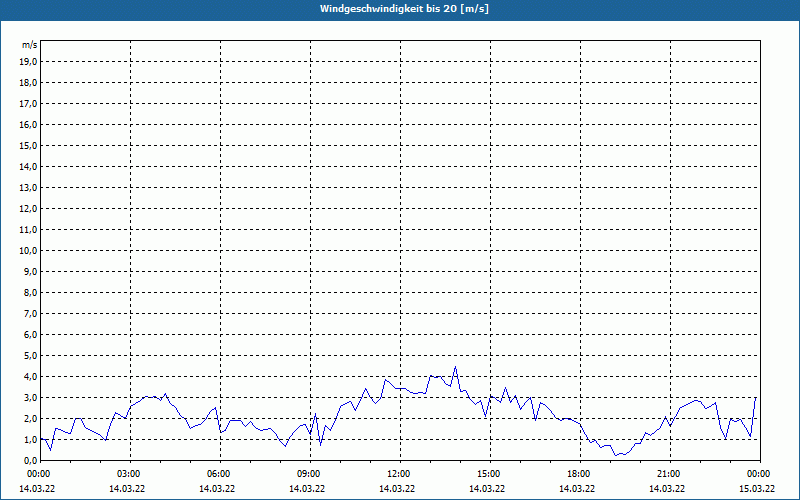800x500 pixels.
Task: Click the 2,0 y-axis label
Action: (31, 418)
